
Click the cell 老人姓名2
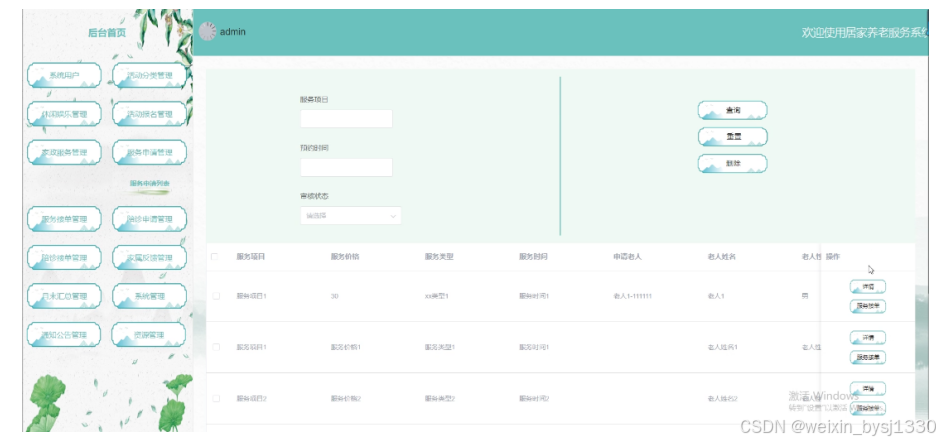(722, 398)
